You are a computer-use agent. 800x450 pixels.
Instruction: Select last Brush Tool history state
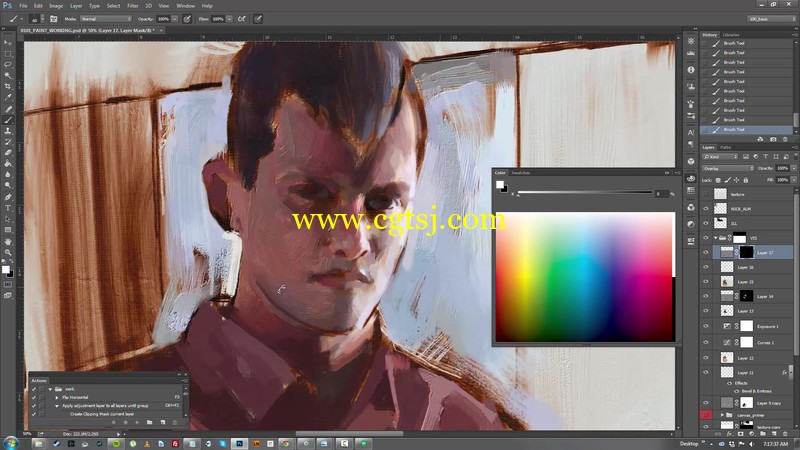coord(746,130)
